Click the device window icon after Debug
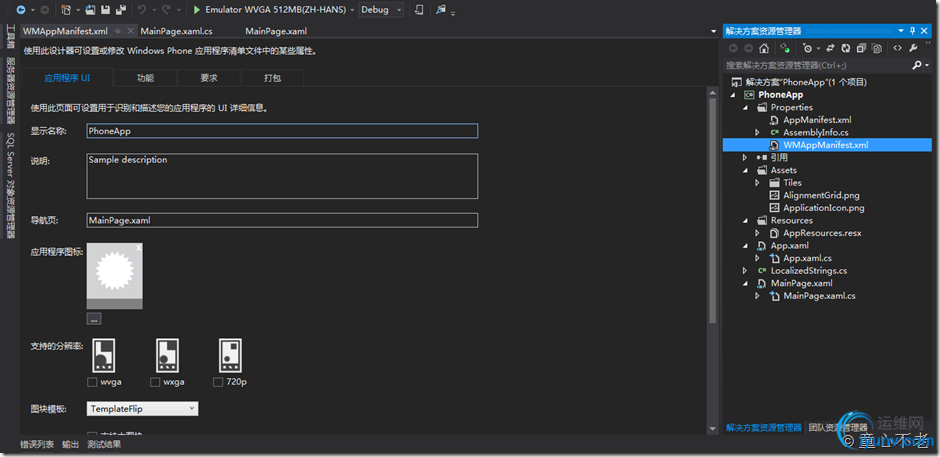Image resolution: width=940 pixels, height=457 pixels. [x=418, y=10]
